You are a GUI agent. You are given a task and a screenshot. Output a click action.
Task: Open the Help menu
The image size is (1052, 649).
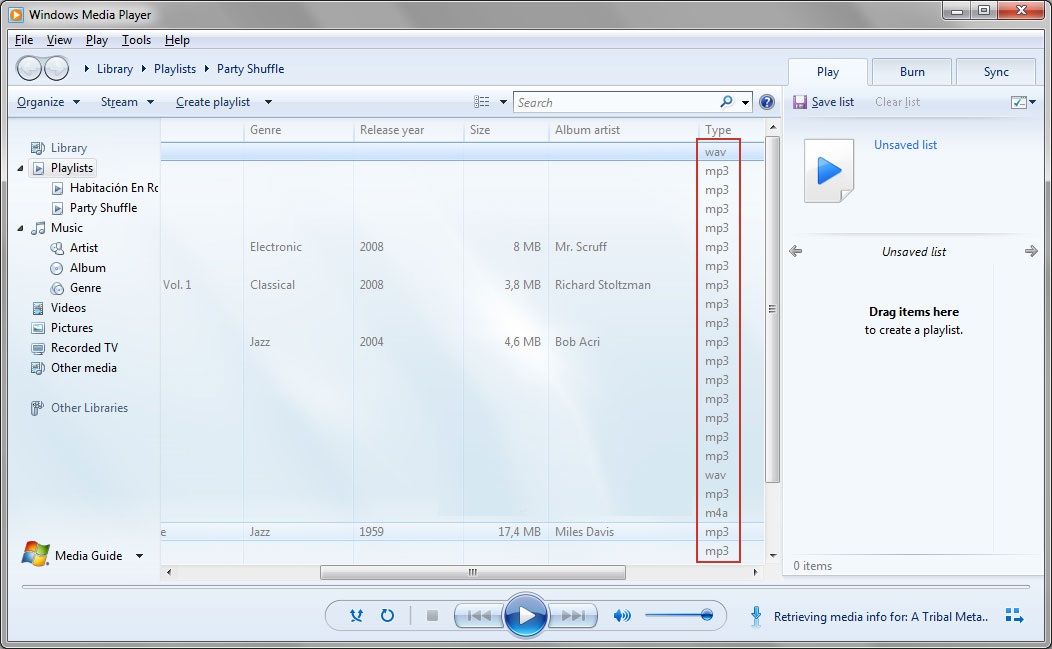coord(177,40)
